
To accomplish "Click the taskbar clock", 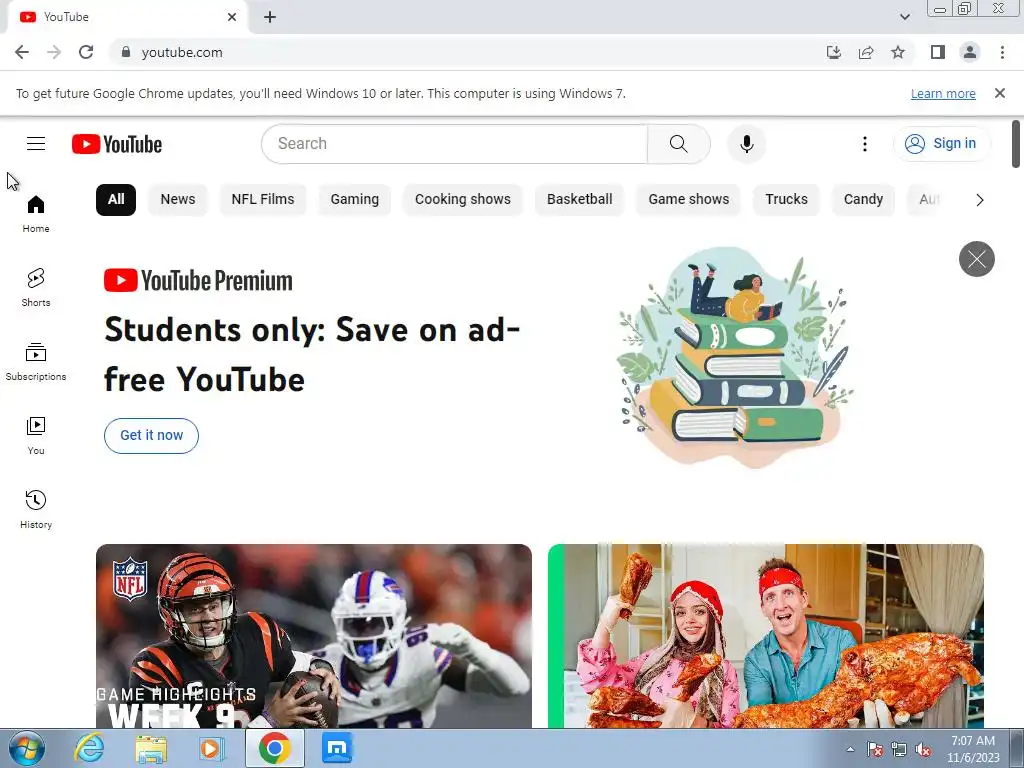I will point(973,749).
